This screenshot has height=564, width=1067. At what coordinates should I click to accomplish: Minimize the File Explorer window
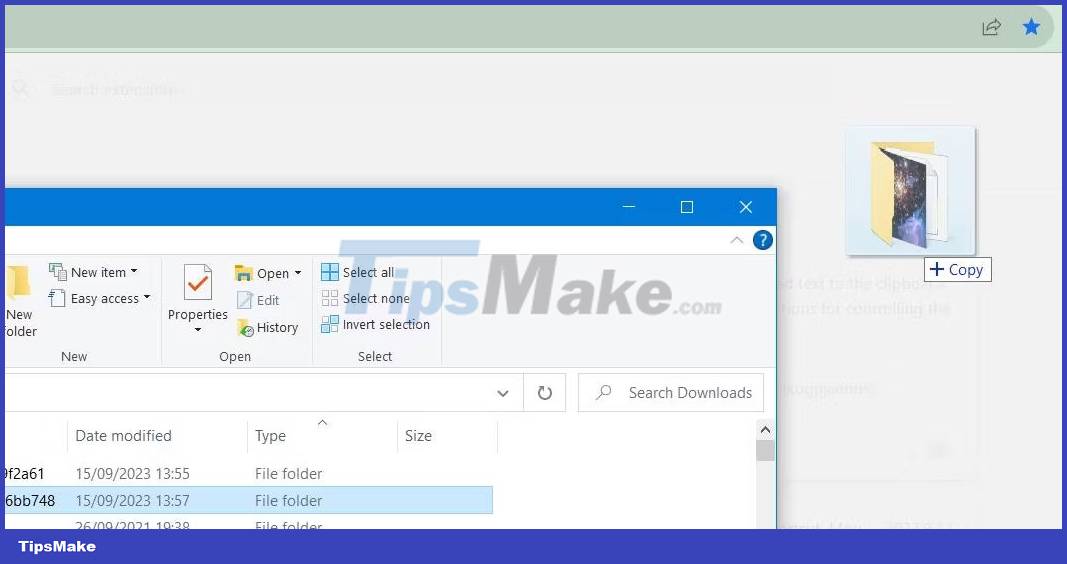(x=629, y=207)
